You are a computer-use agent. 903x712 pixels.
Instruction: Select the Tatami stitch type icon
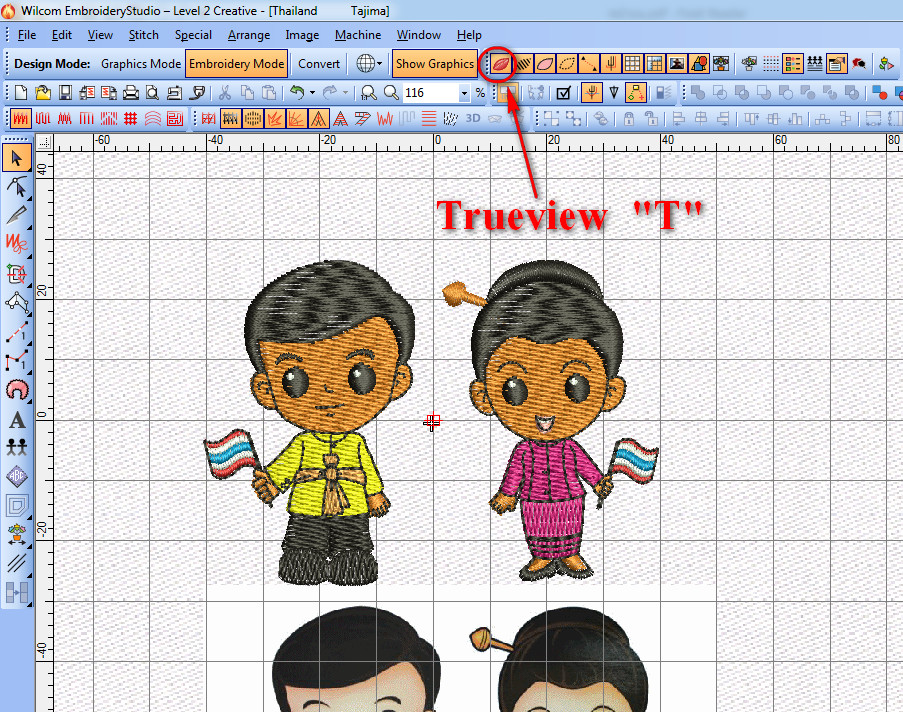click(x=43, y=119)
